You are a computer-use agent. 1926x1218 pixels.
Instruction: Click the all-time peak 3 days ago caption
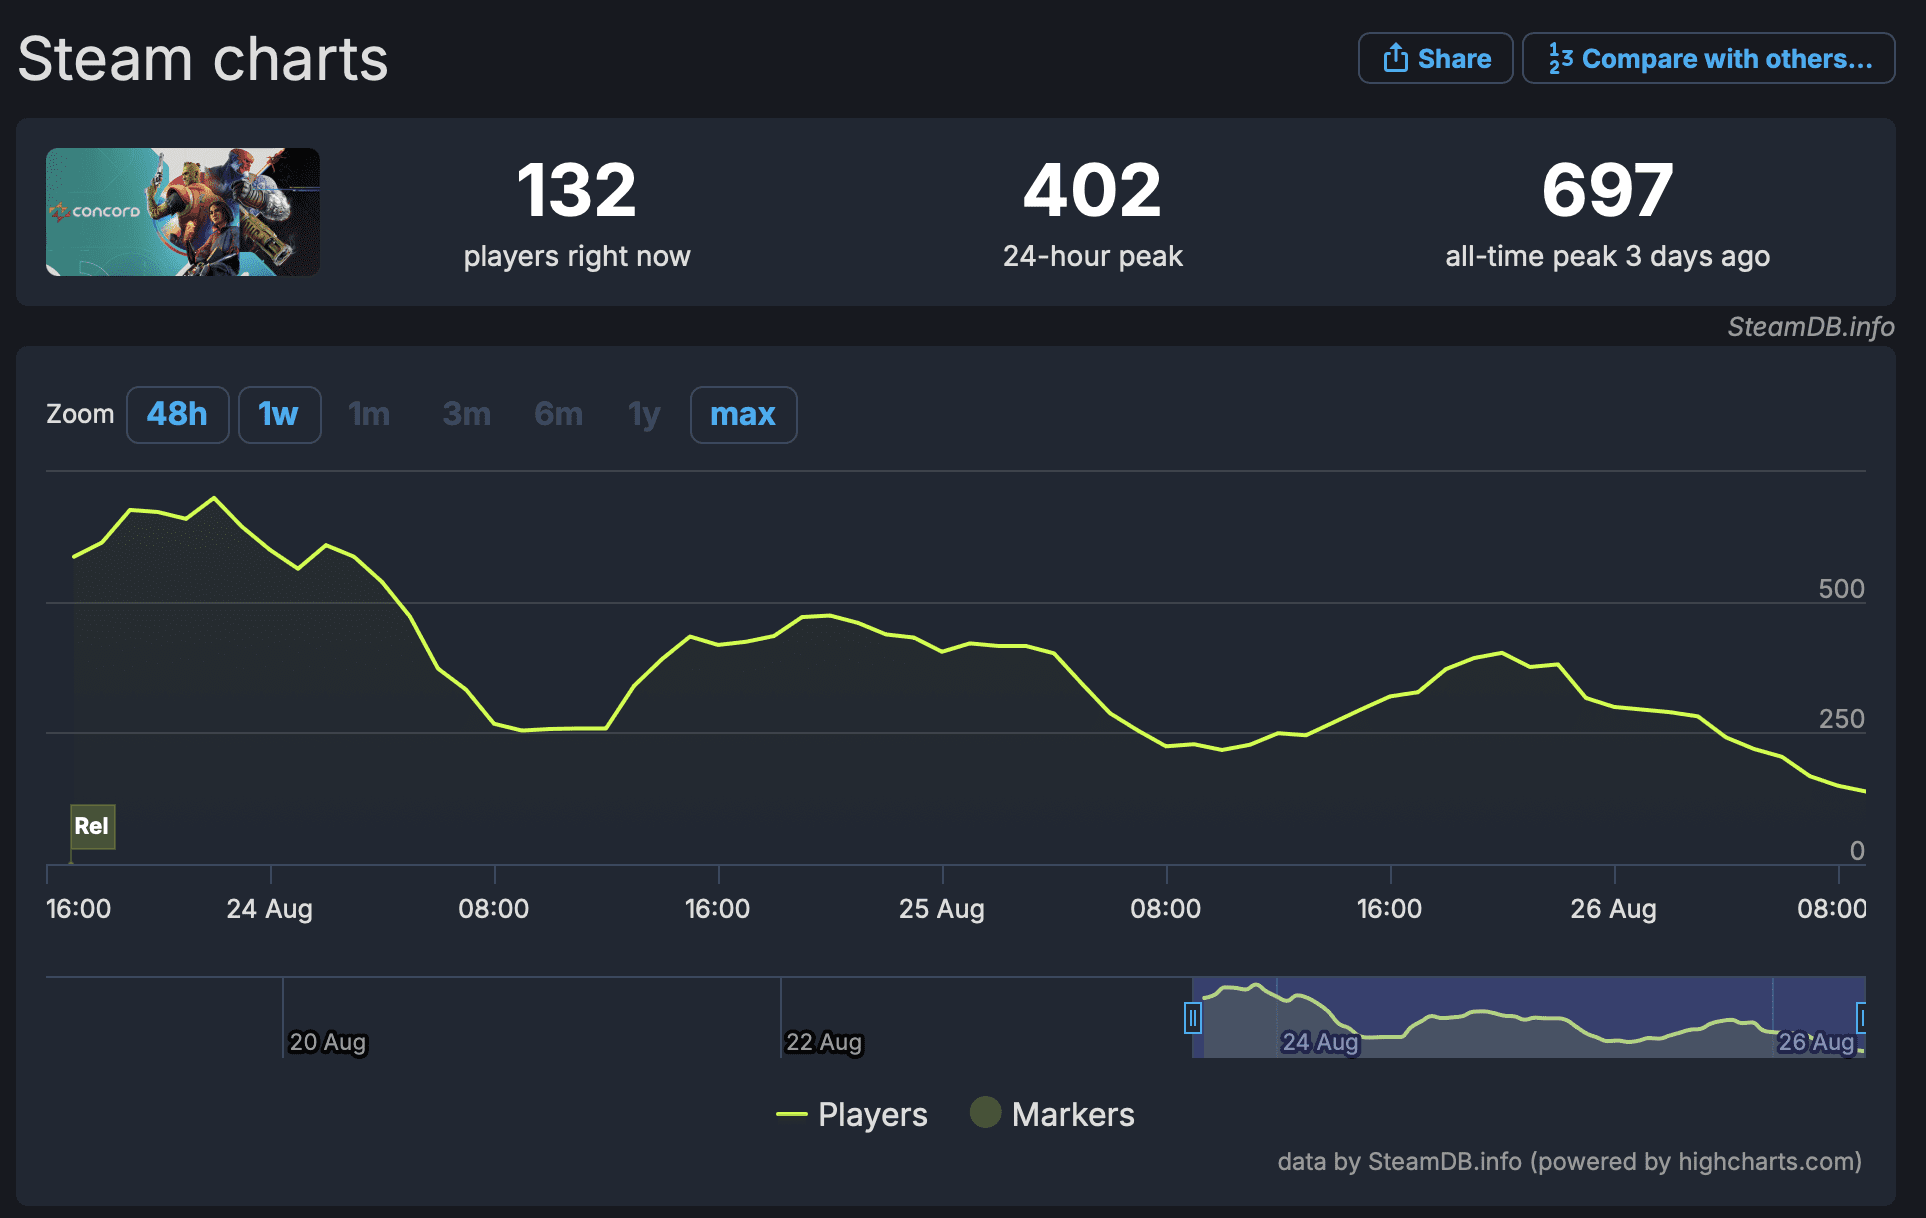1608,257
